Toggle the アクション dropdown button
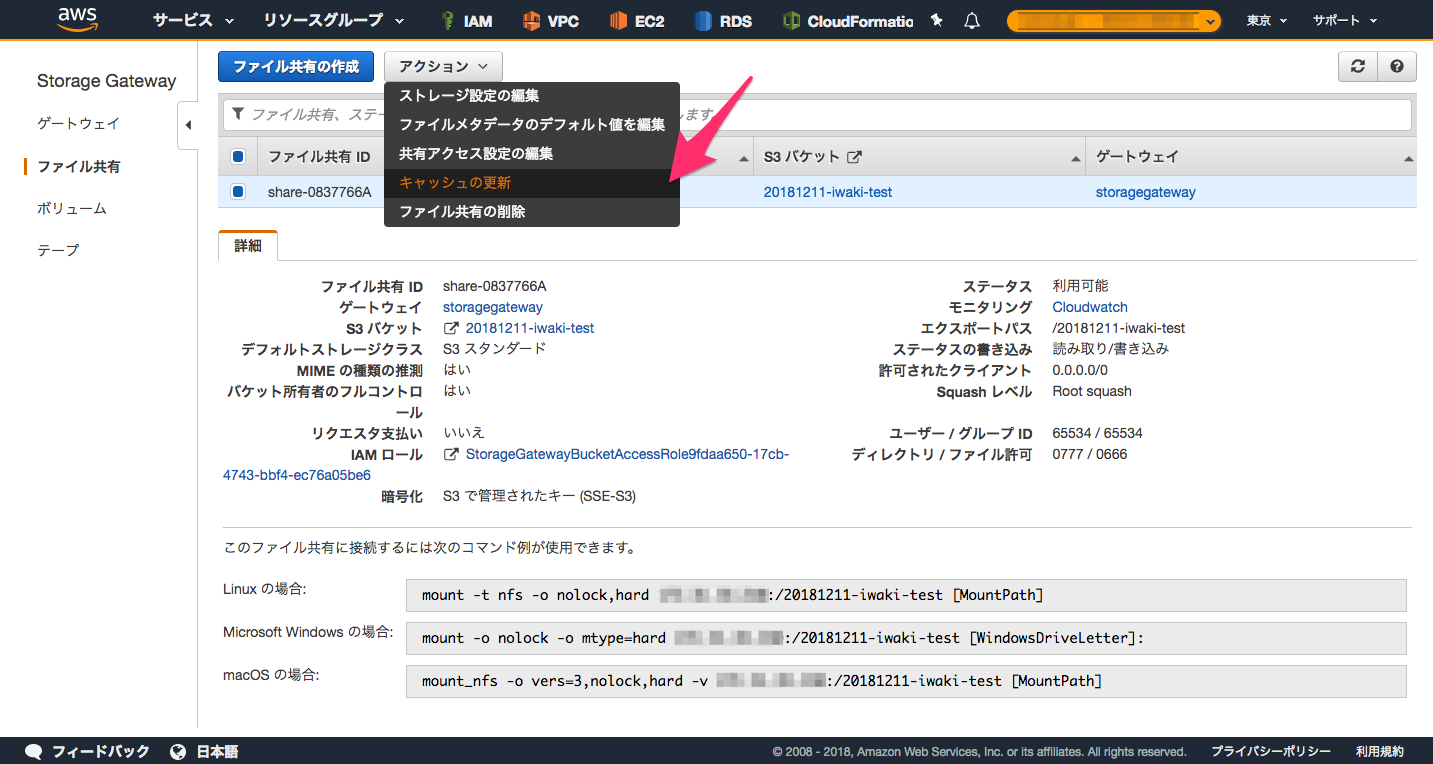The height and width of the screenshot is (764, 1433). (x=443, y=66)
